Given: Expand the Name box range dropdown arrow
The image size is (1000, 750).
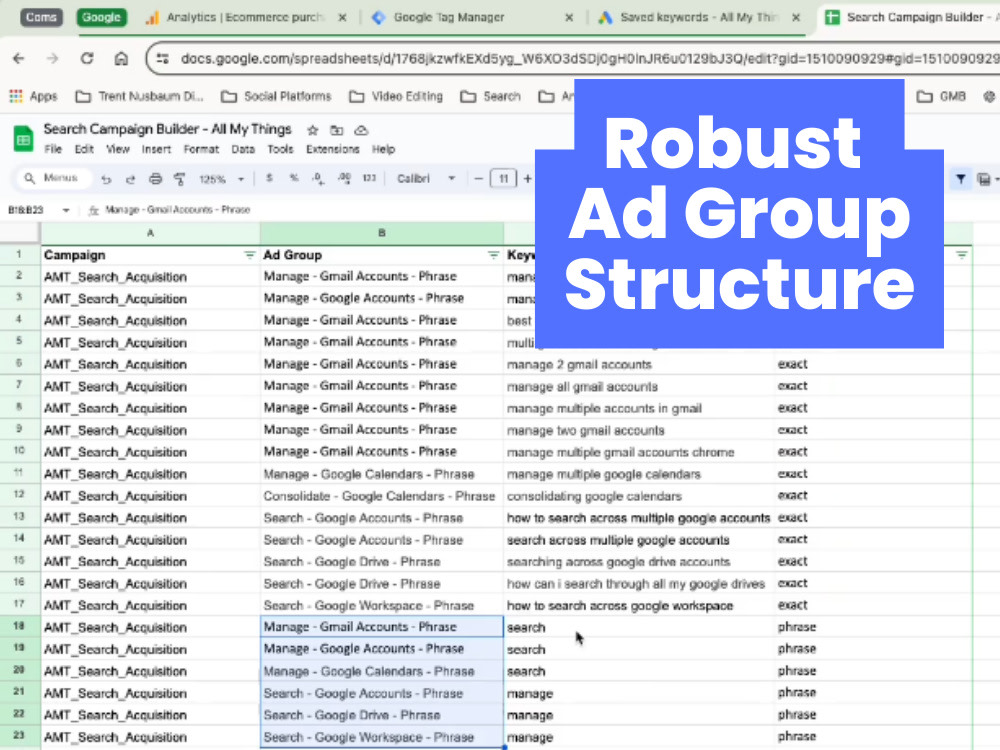Looking at the screenshot, I should coord(66,210).
